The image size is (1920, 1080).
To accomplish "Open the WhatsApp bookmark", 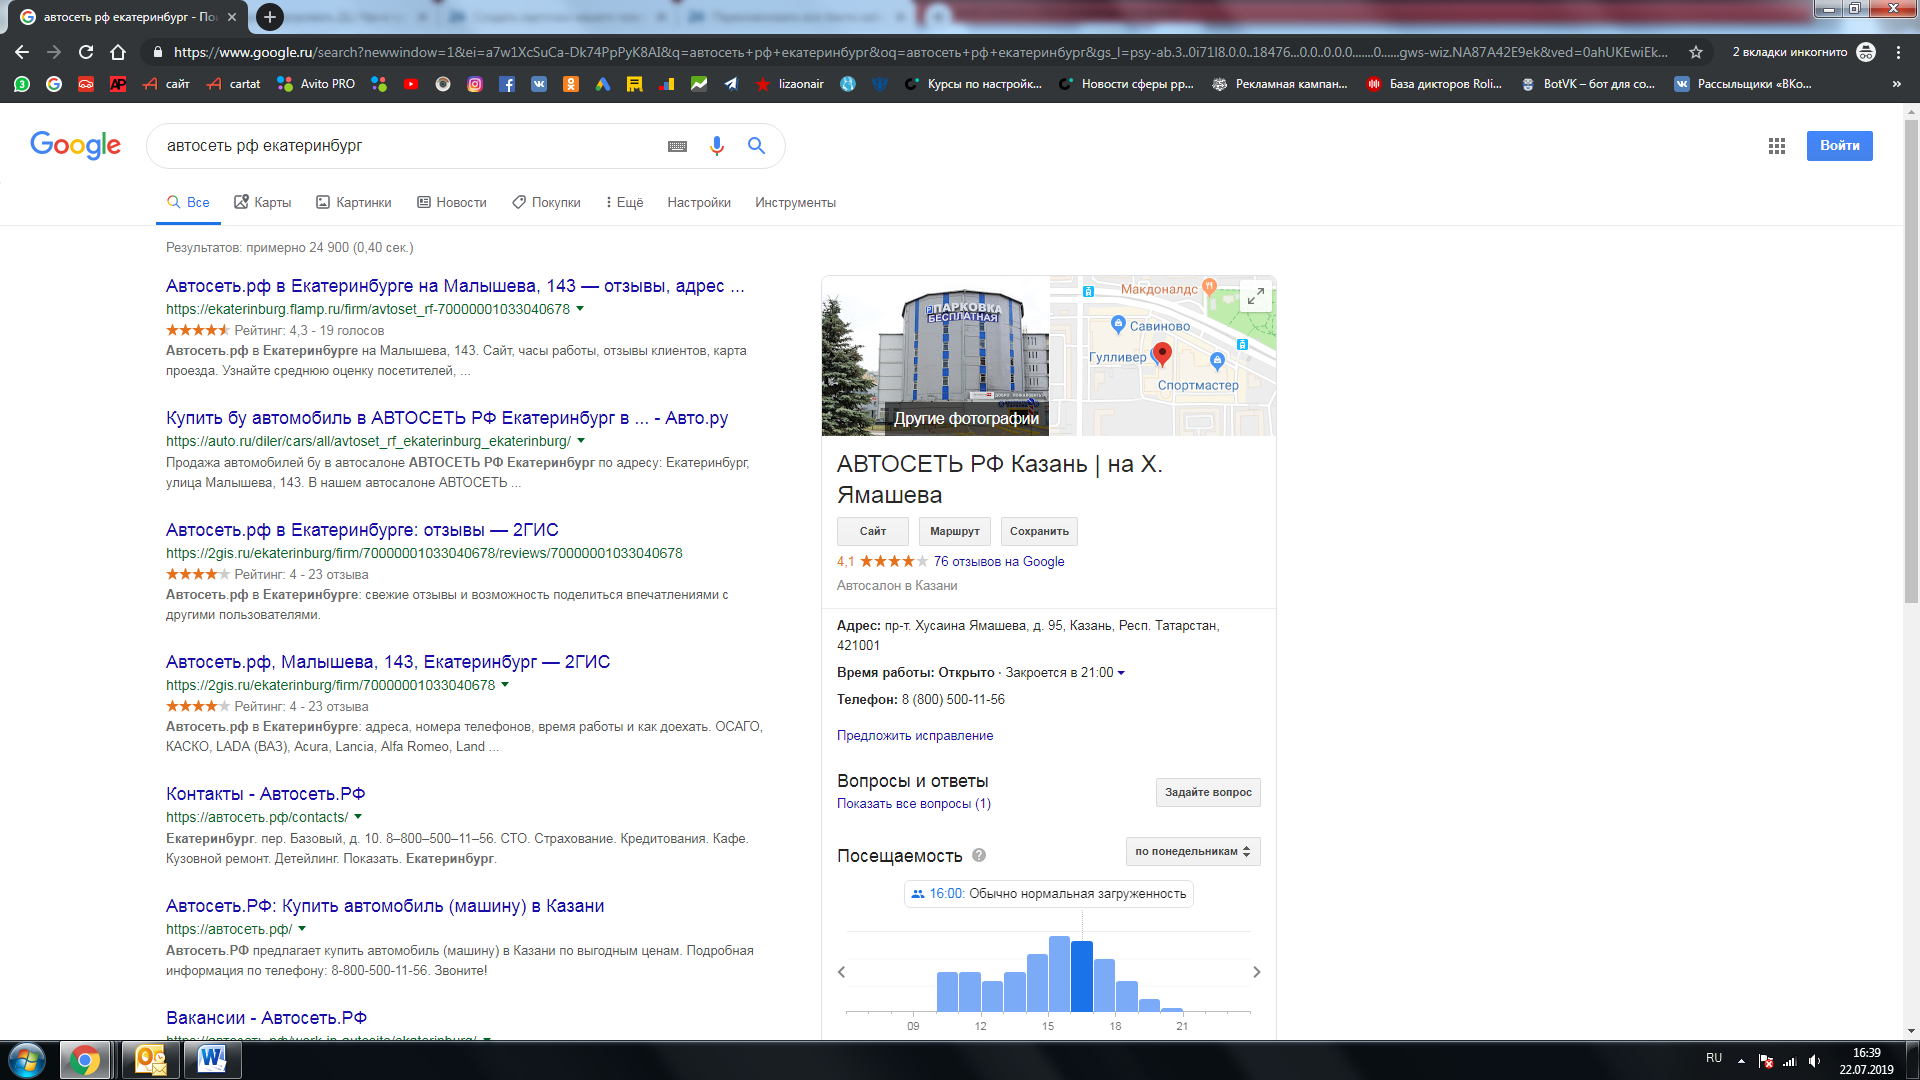I will click(x=22, y=84).
